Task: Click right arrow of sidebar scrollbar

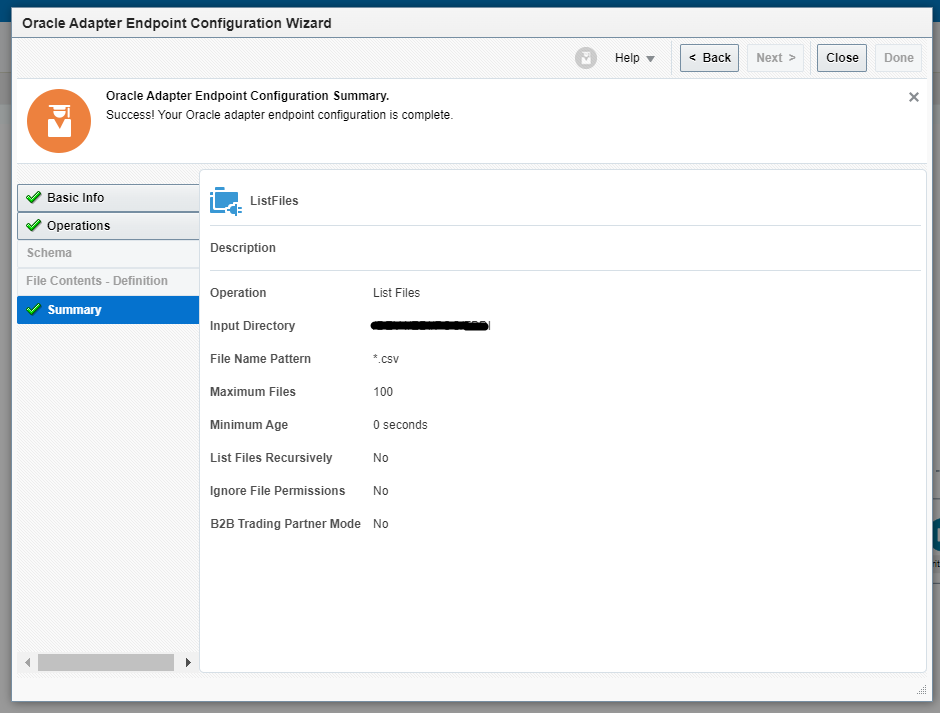Action: click(x=188, y=663)
